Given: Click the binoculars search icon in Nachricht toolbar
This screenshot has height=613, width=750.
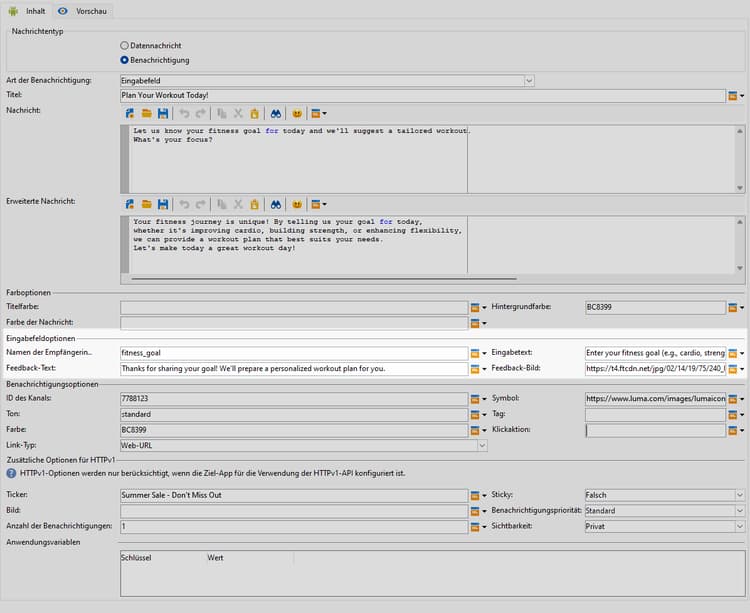Looking at the screenshot, I should pyautogui.click(x=276, y=114).
